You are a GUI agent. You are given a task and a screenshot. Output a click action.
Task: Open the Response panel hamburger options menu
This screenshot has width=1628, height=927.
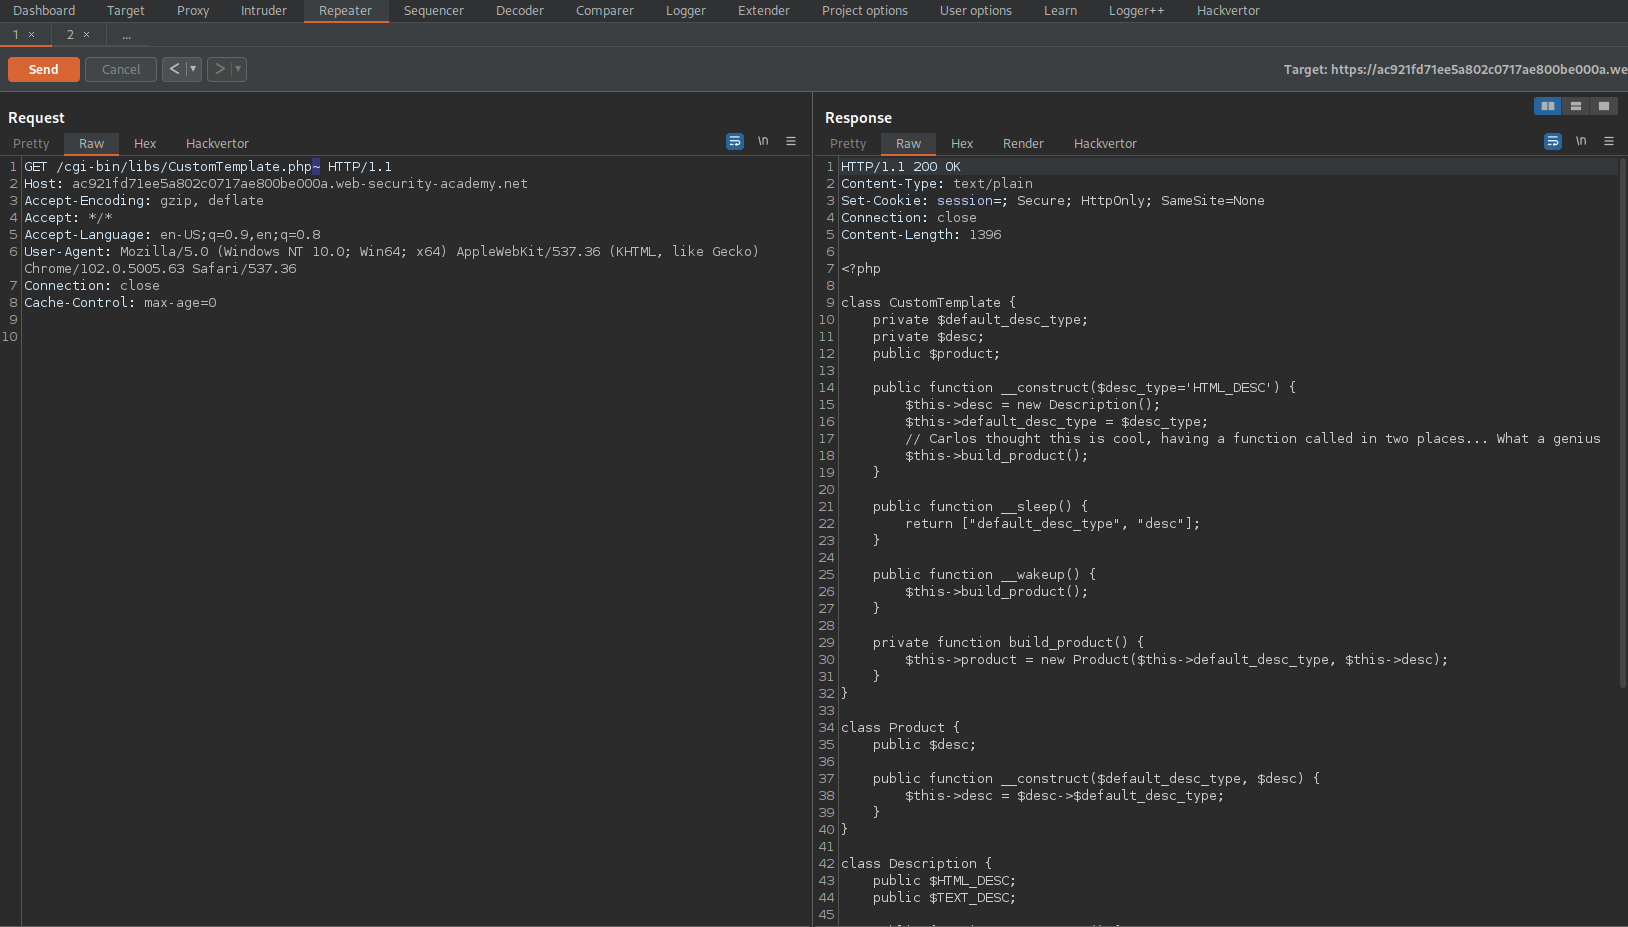(1609, 142)
